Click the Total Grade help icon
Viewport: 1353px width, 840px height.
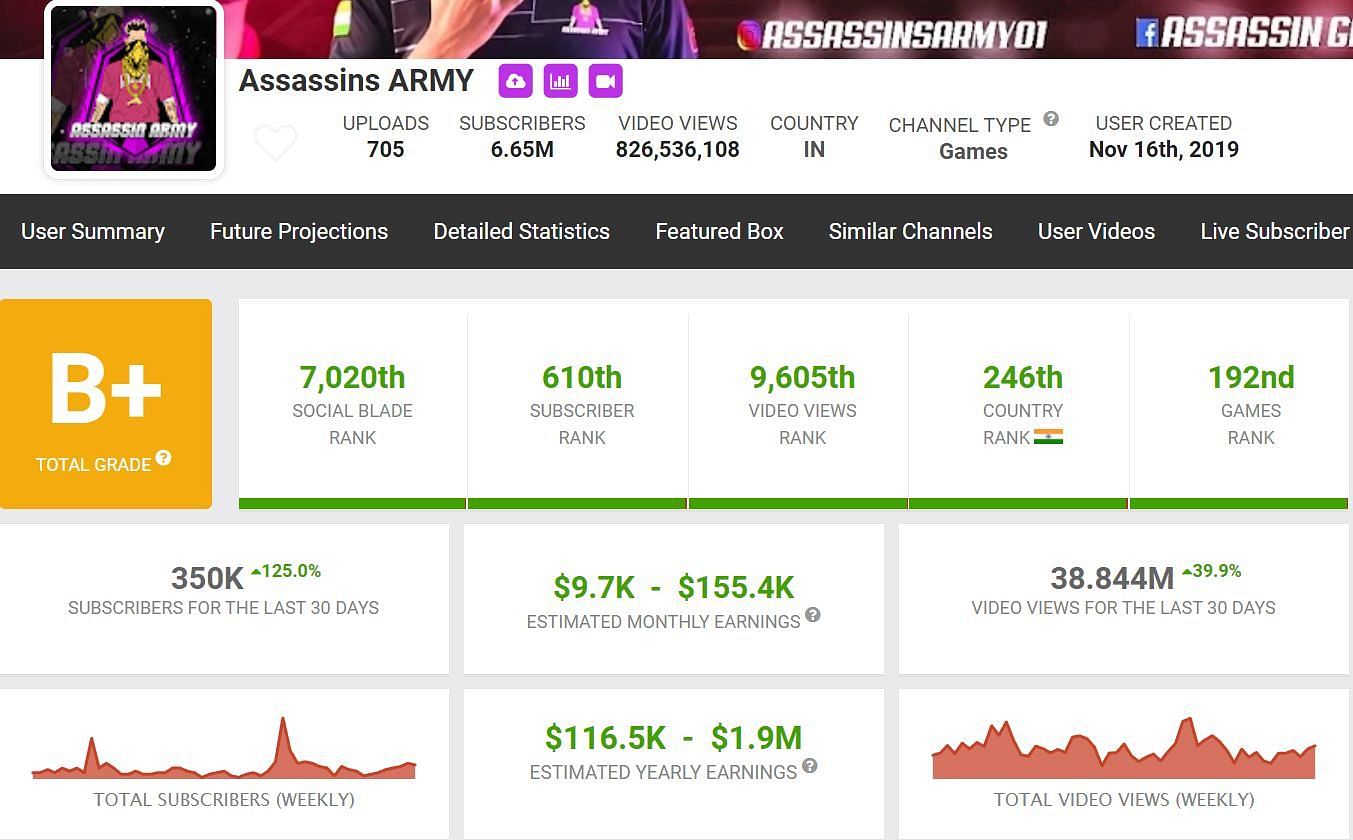tap(163, 458)
